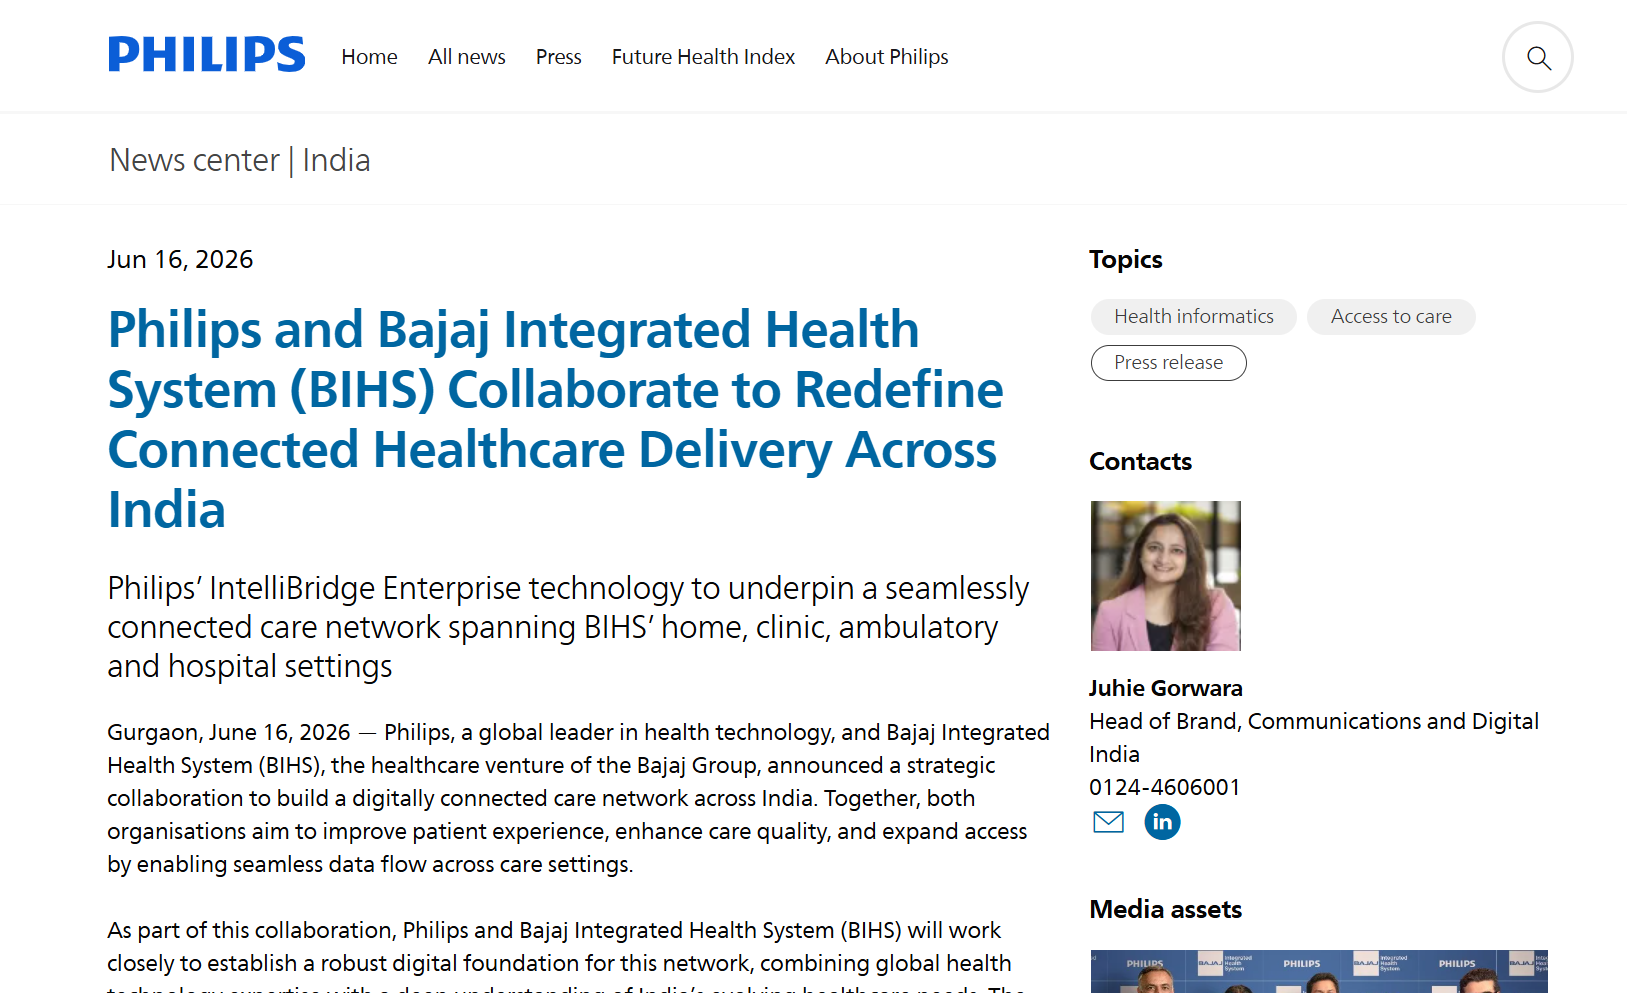Click the paragraph starting 'Gurgaon, June 16, 2026'

578,798
